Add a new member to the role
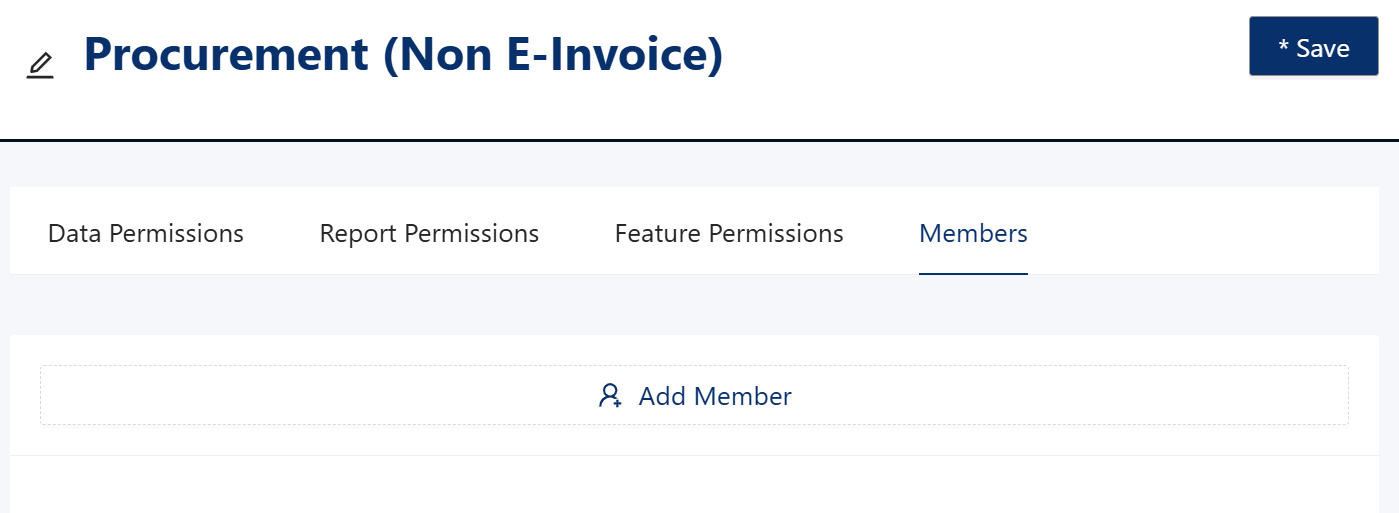The image size is (1399, 513). pyautogui.click(x=694, y=395)
